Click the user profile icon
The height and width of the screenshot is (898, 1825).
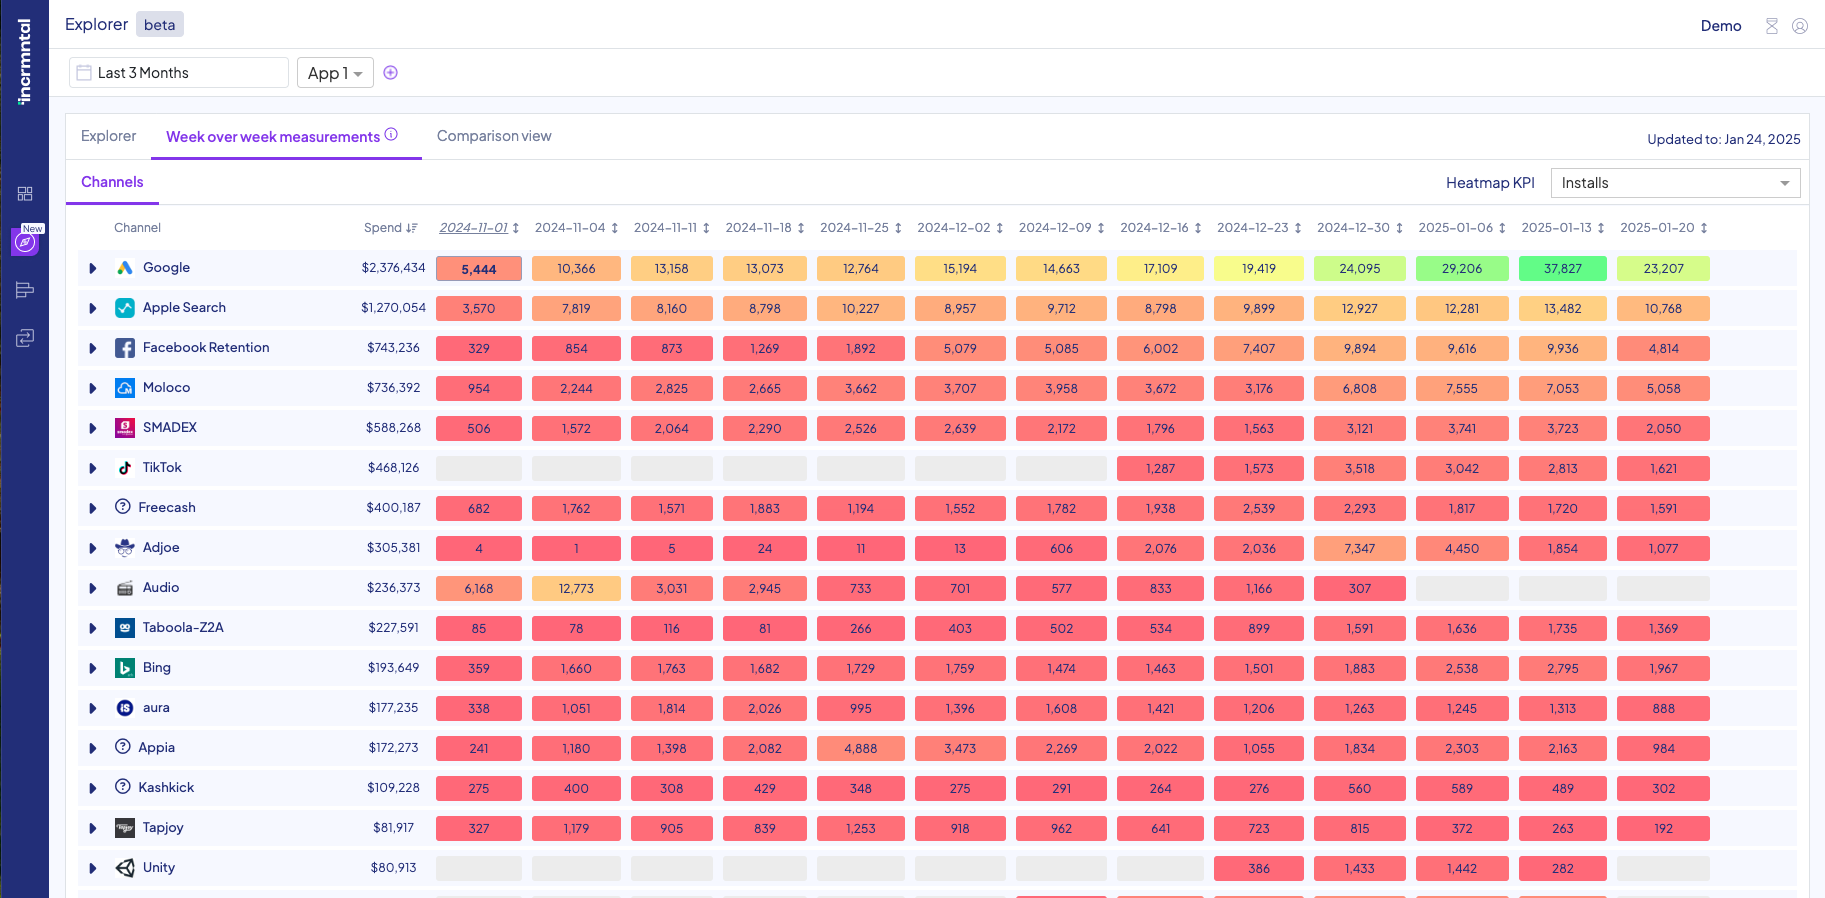[1799, 26]
